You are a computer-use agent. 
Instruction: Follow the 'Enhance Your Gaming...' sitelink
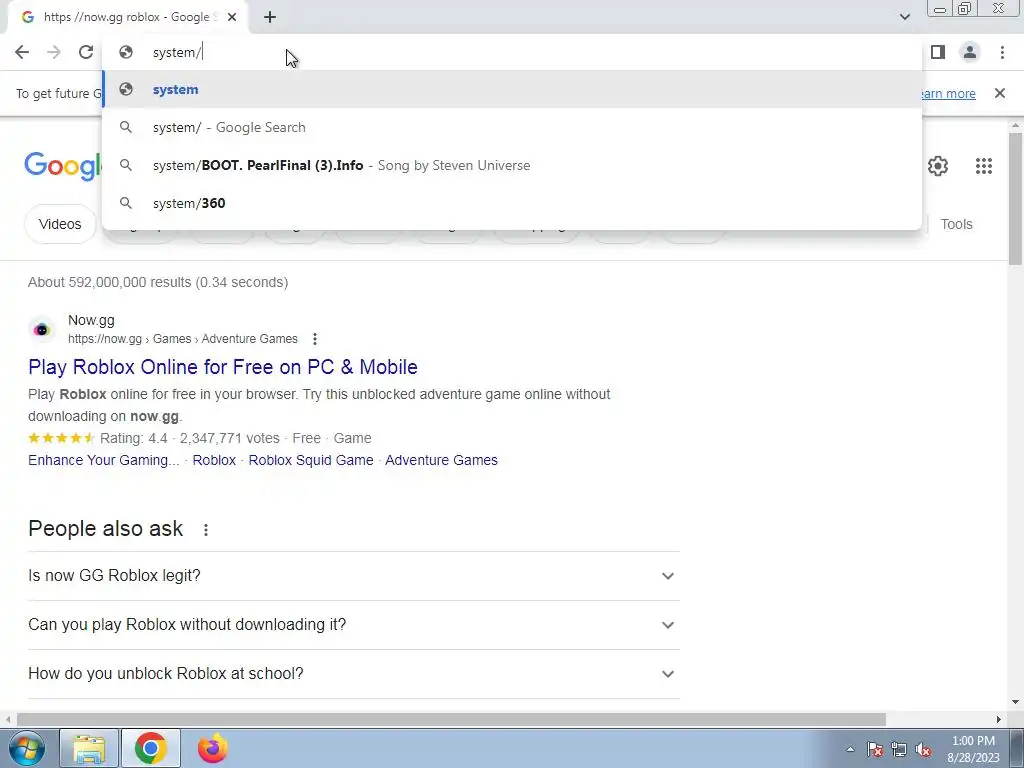[x=103, y=460]
